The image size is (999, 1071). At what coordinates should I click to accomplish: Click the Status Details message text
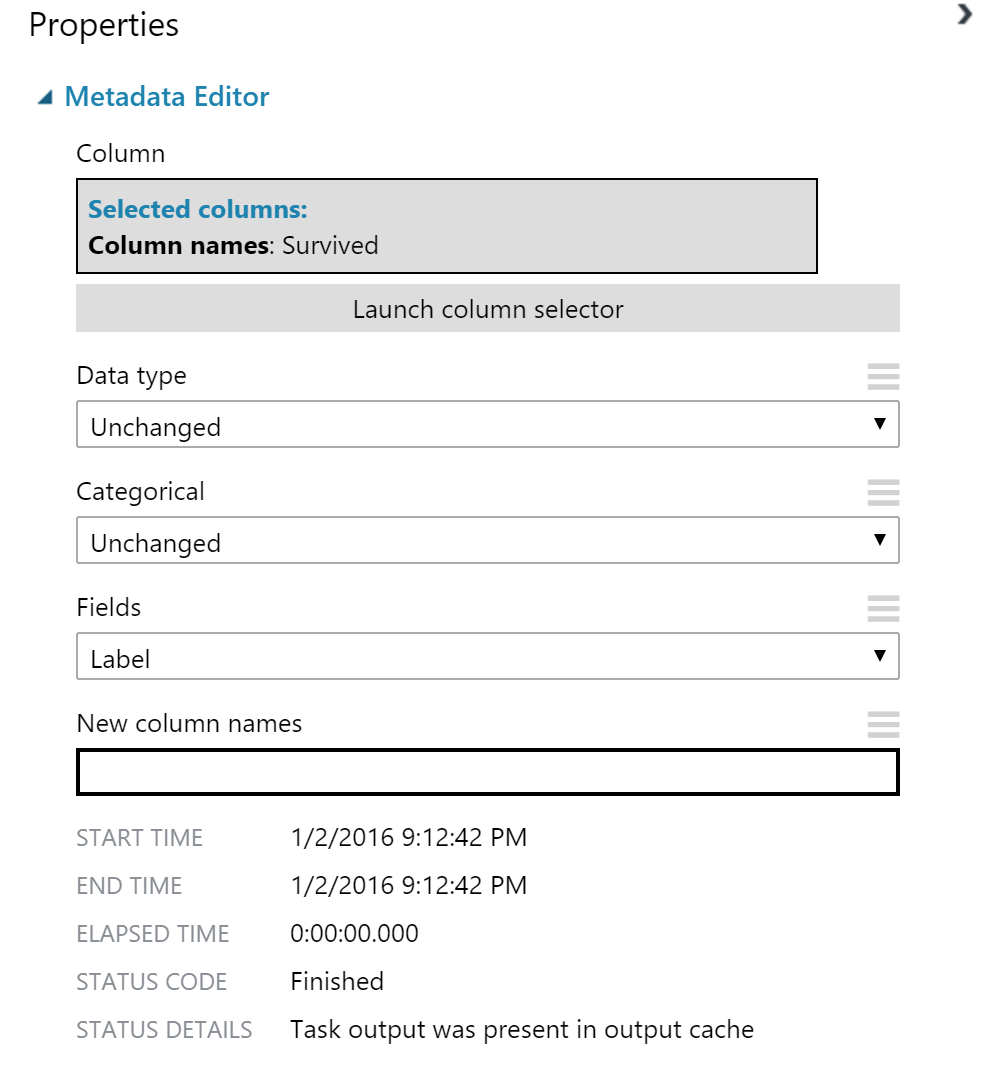[522, 1029]
